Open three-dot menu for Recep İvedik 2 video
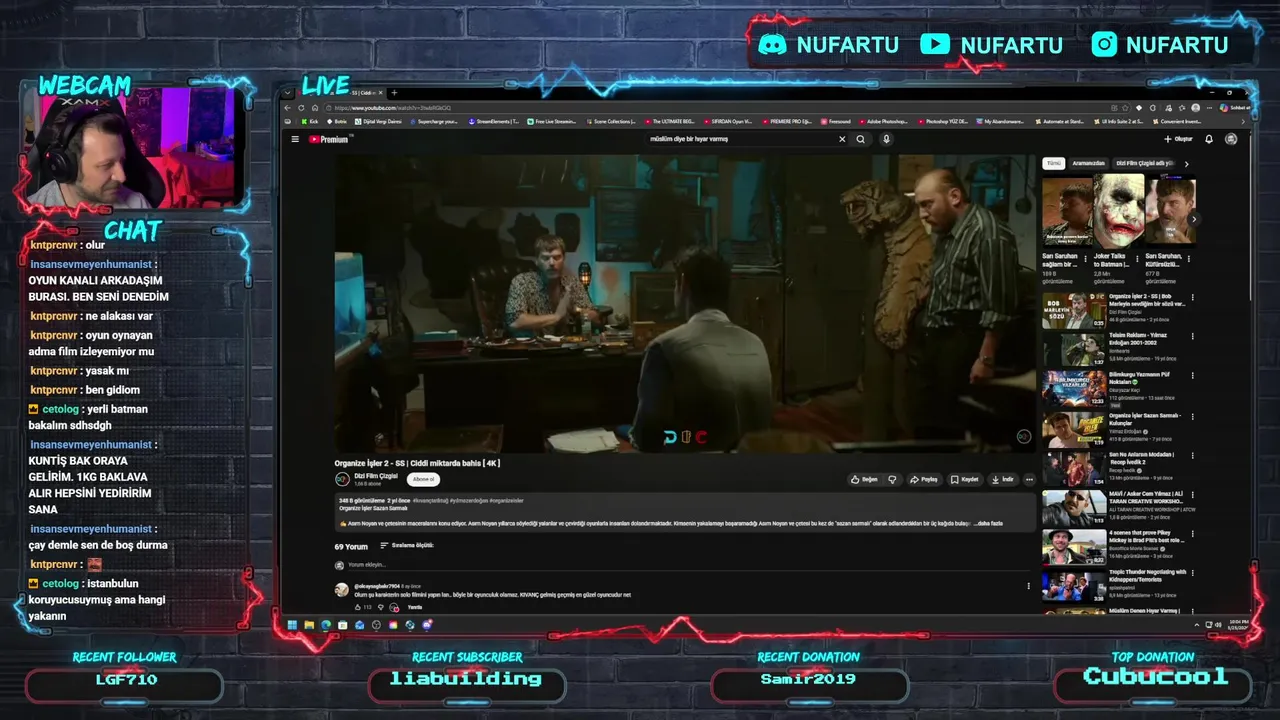1280x720 pixels. coord(1193,455)
